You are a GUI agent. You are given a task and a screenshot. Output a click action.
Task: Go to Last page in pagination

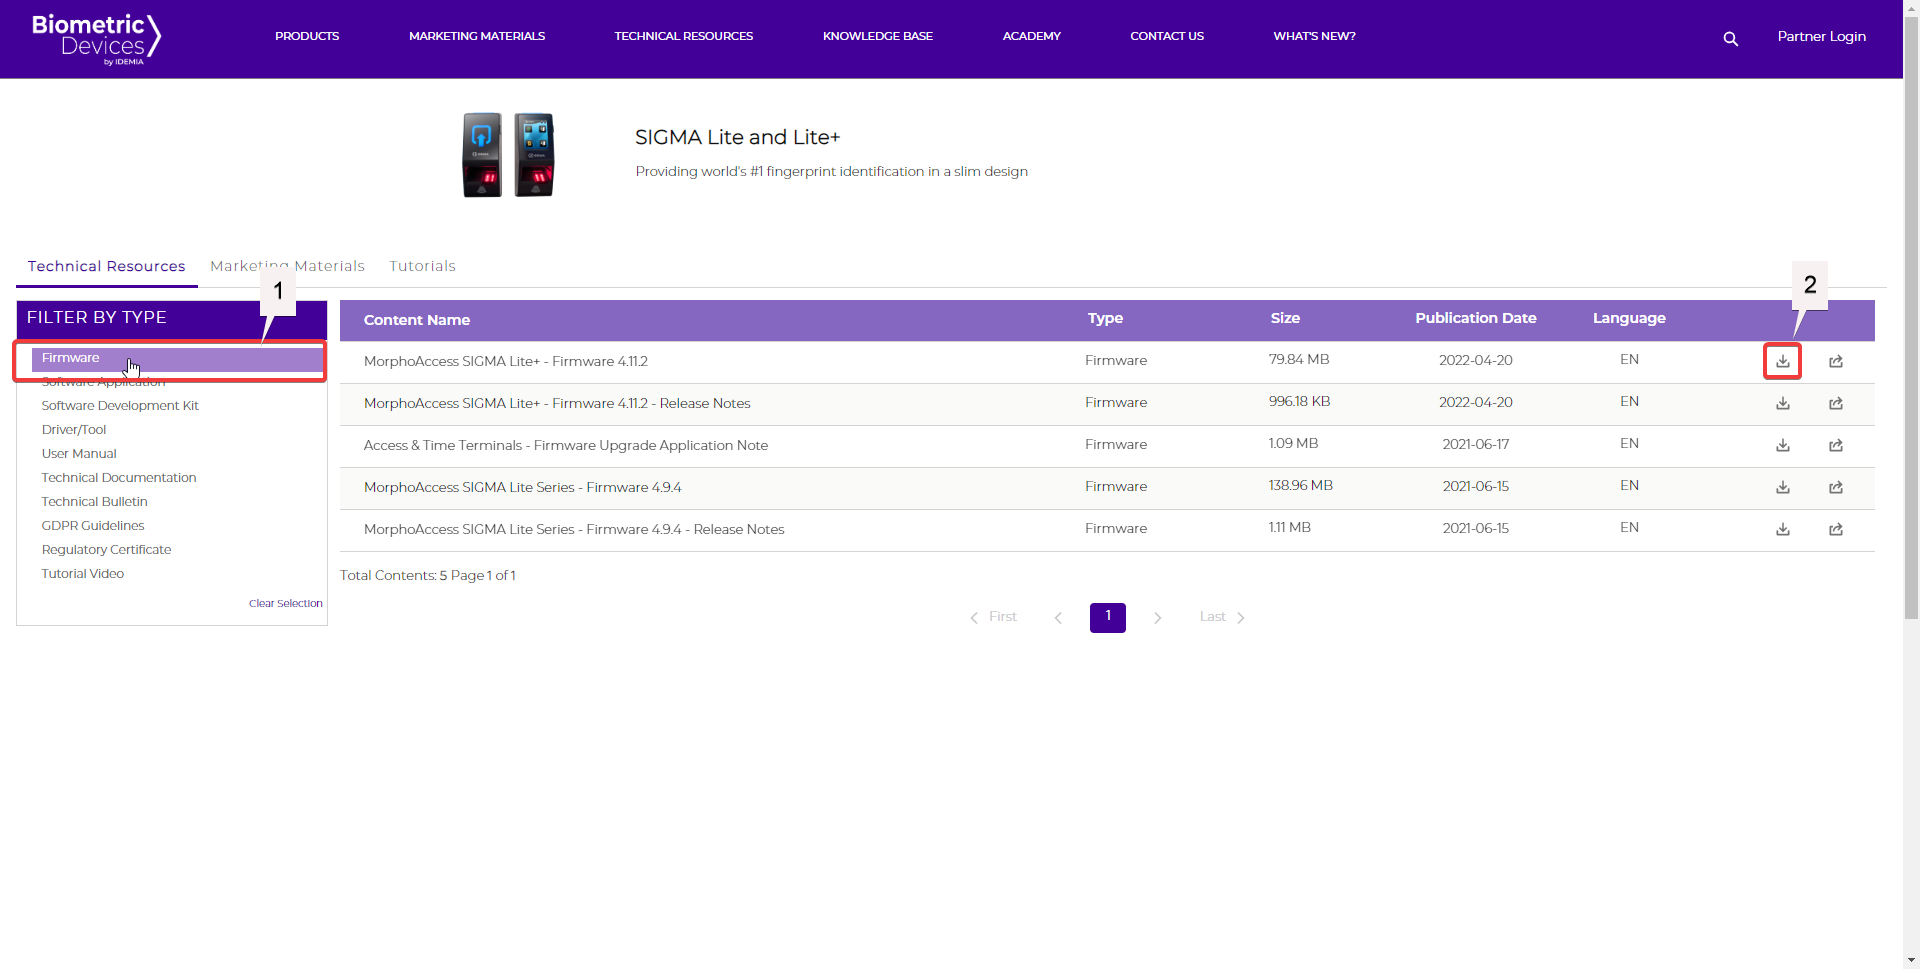pyautogui.click(x=1222, y=617)
